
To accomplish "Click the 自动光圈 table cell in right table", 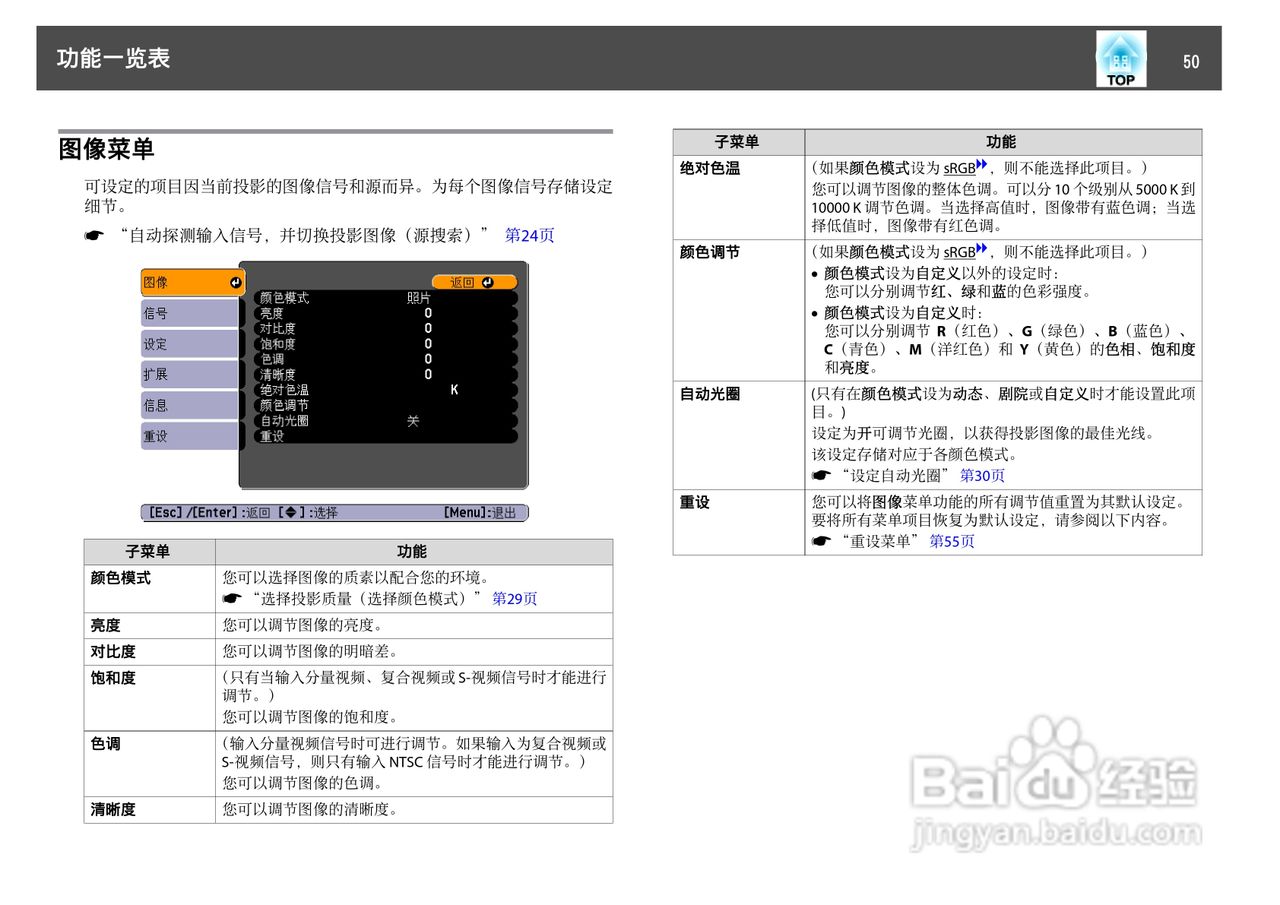I will (738, 435).
